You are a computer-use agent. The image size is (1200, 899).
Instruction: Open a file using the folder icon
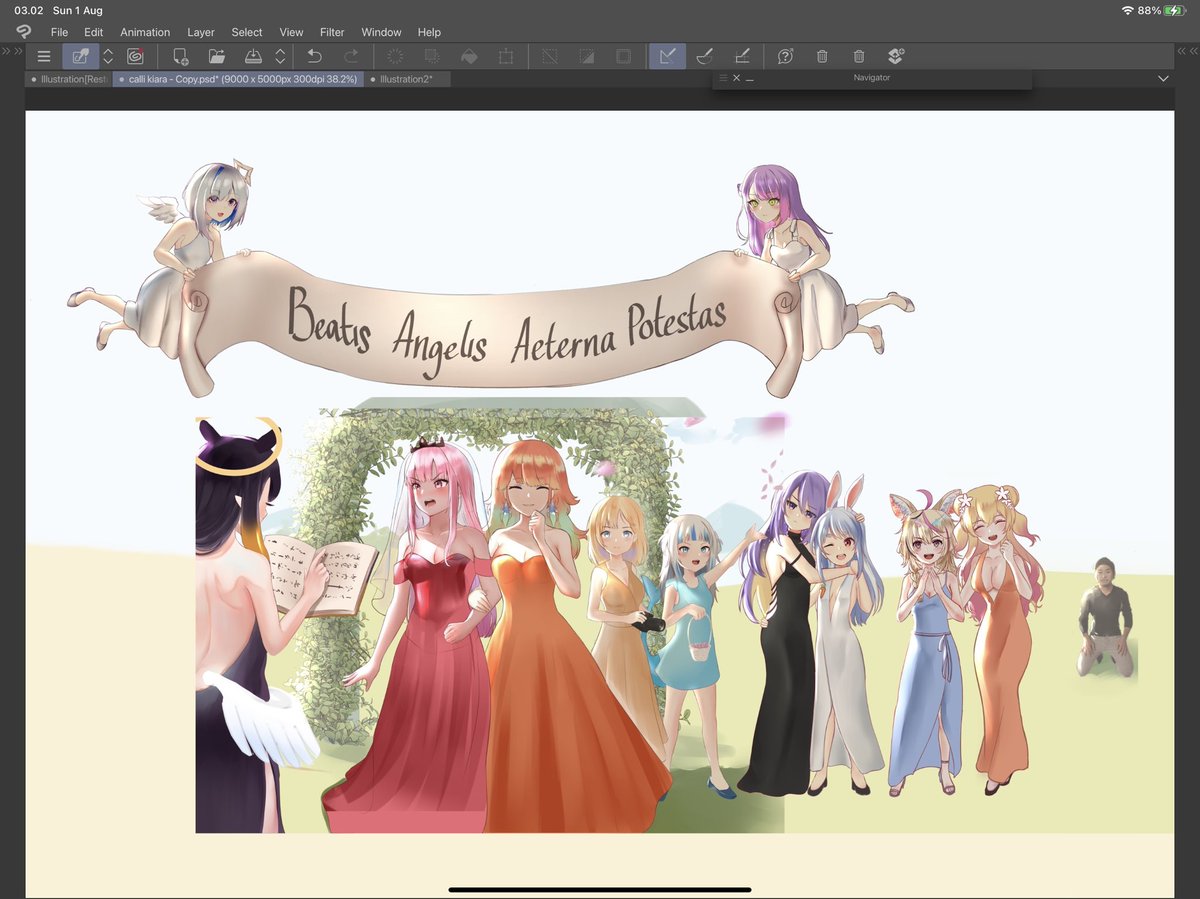pos(216,57)
